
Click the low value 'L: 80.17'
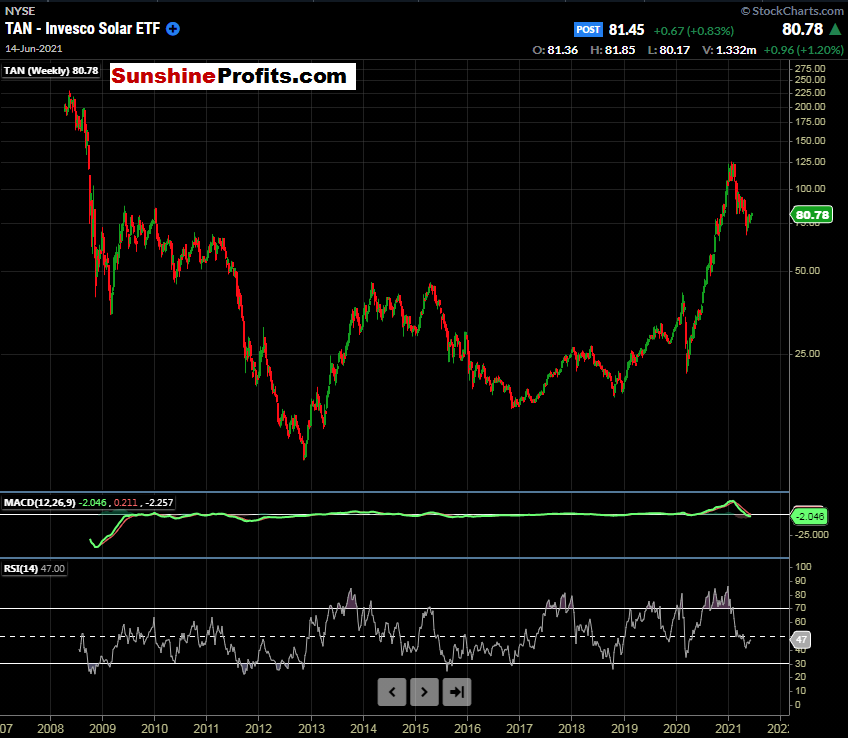click(669, 50)
